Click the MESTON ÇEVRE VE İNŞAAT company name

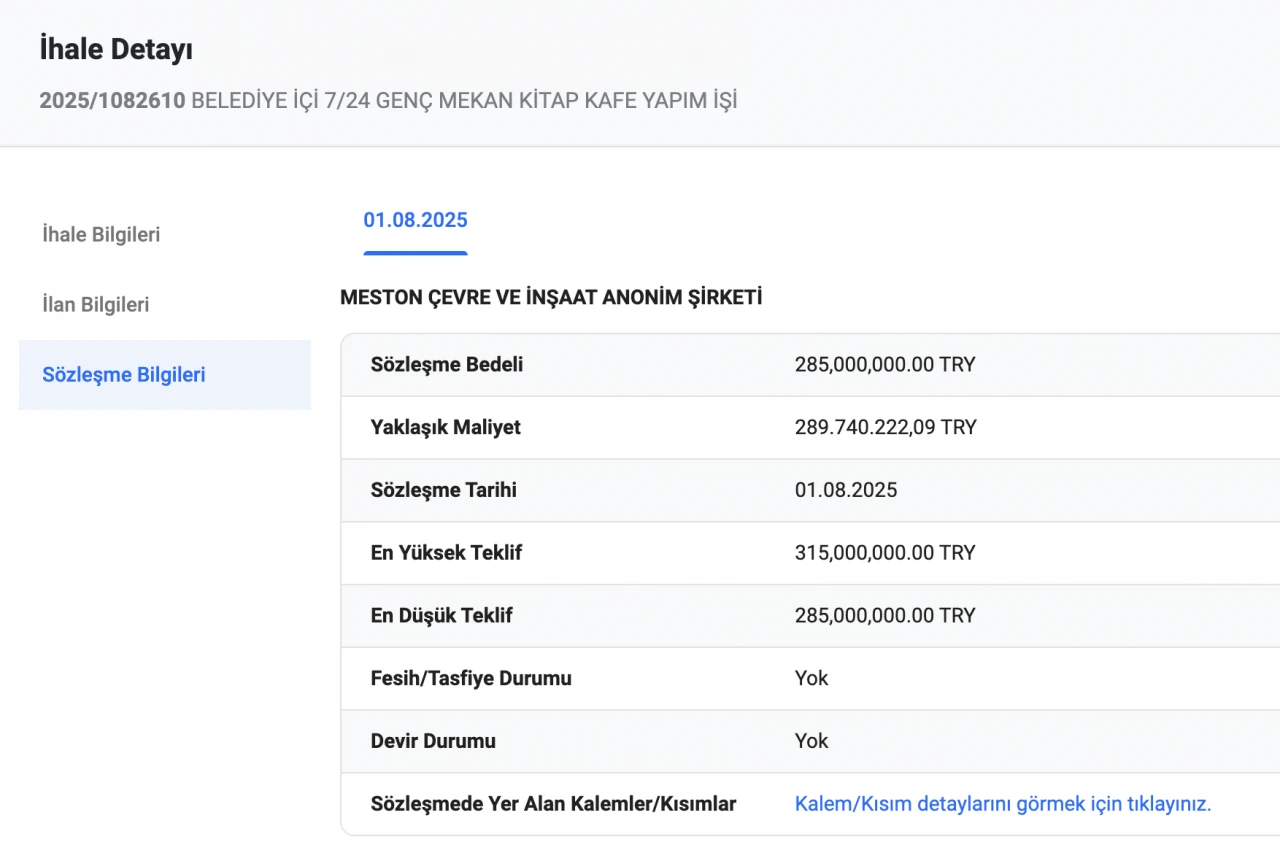coord(551,298)
